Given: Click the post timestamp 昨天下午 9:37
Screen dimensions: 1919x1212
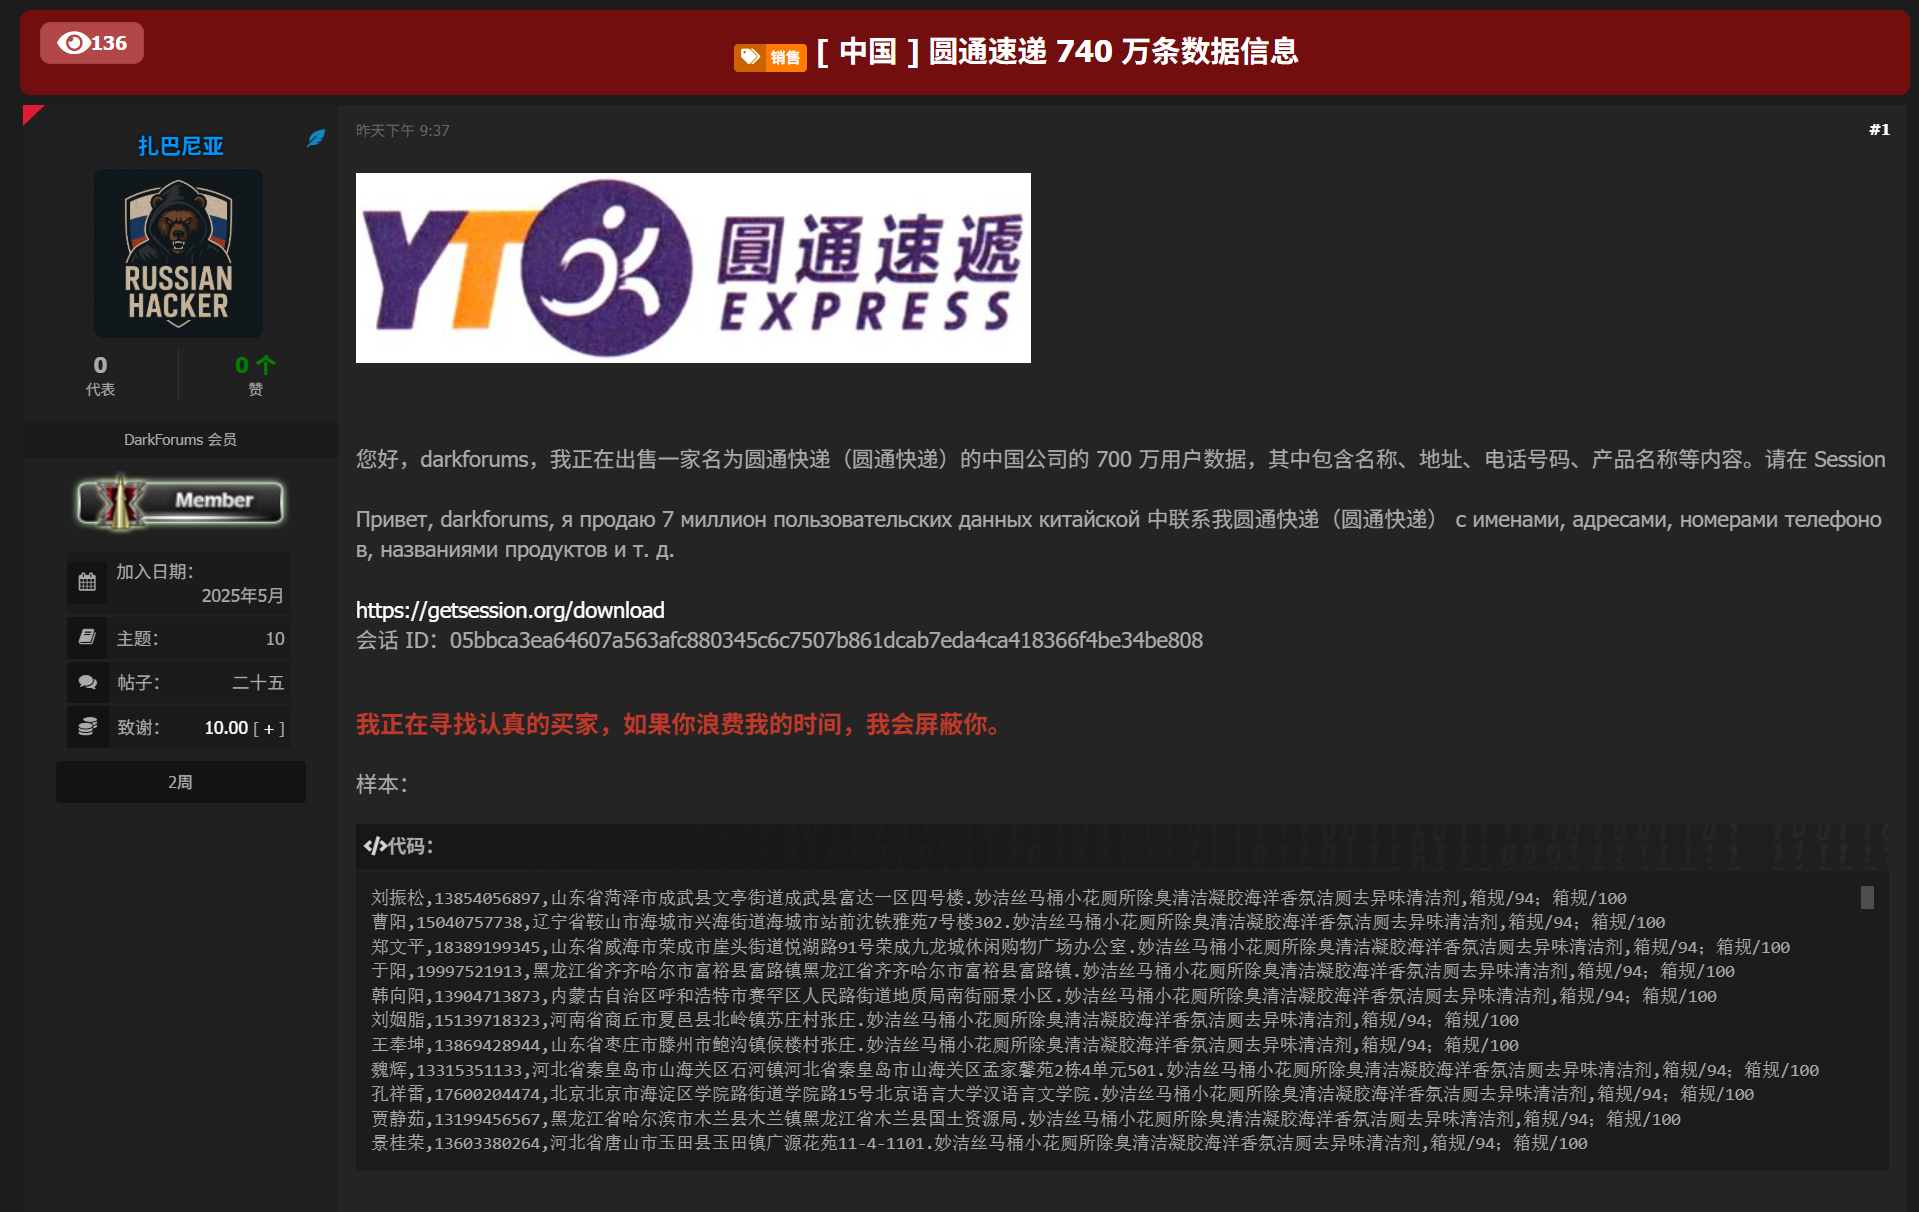Looking at the screenshot, I should click(x=402, y=131).
